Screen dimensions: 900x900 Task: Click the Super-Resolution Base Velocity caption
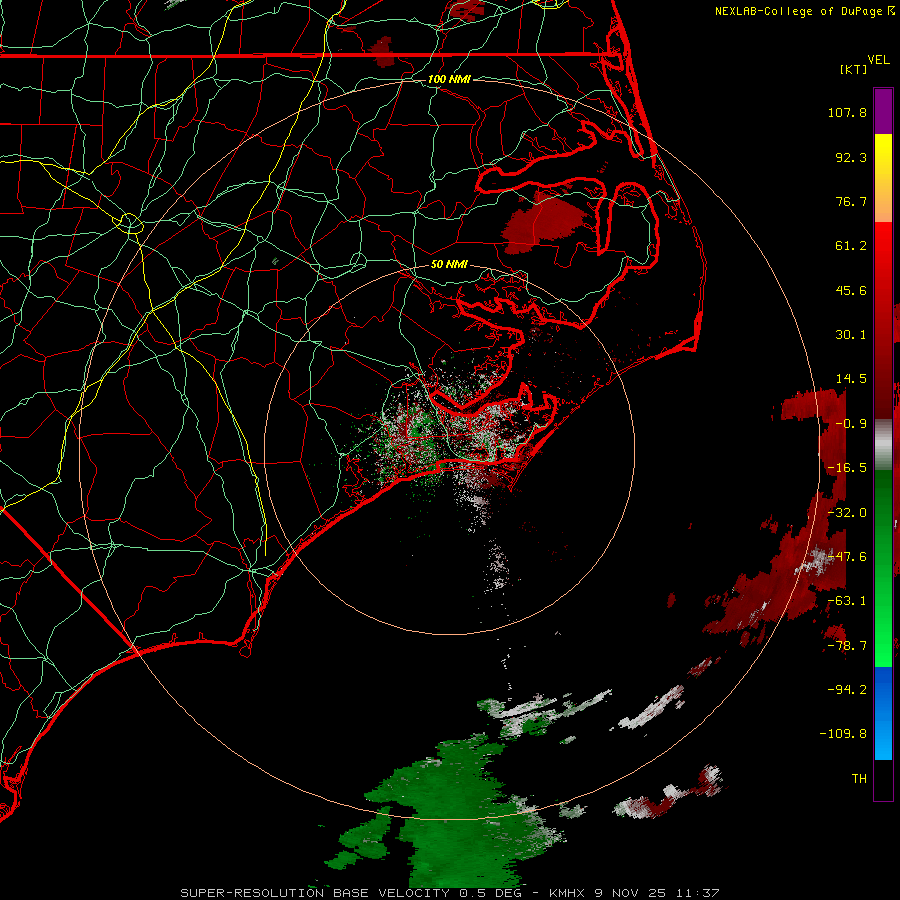(x=449, y=893)
